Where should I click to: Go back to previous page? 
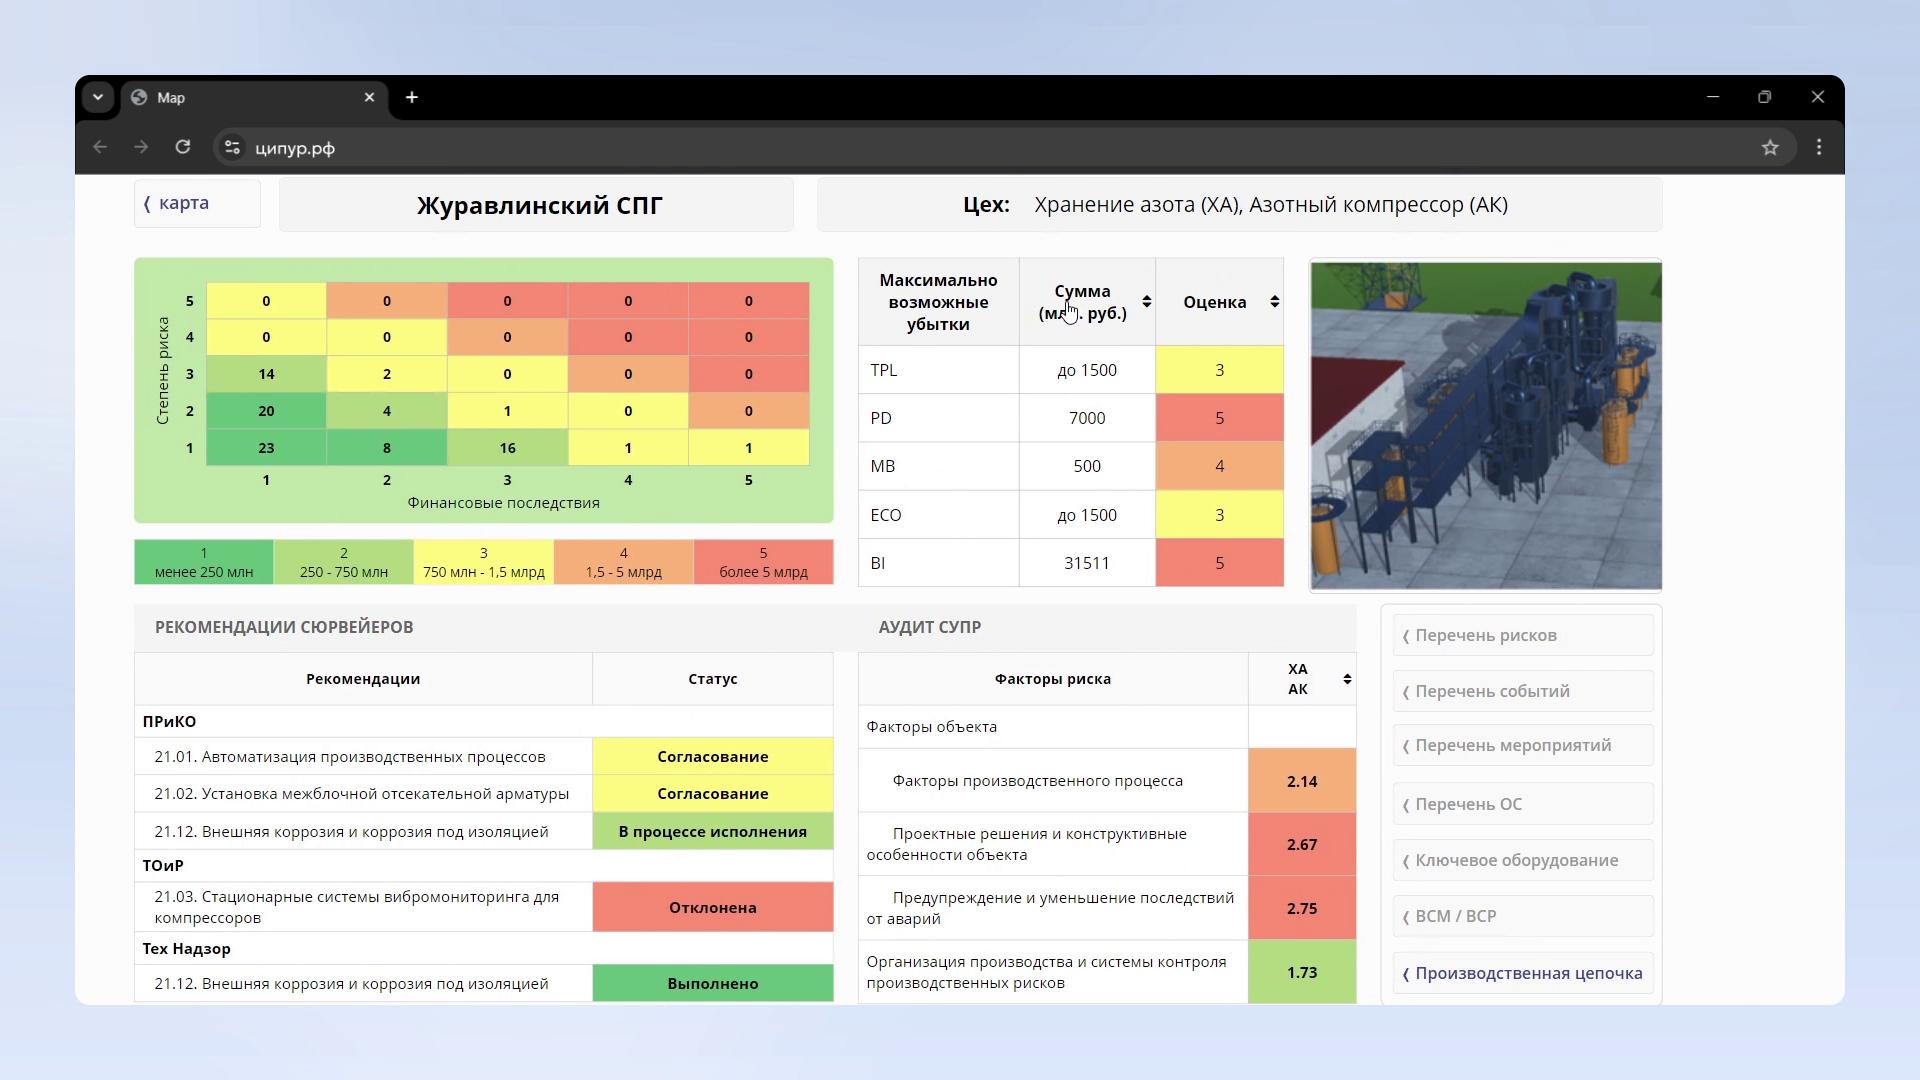[x=100, y=147]
